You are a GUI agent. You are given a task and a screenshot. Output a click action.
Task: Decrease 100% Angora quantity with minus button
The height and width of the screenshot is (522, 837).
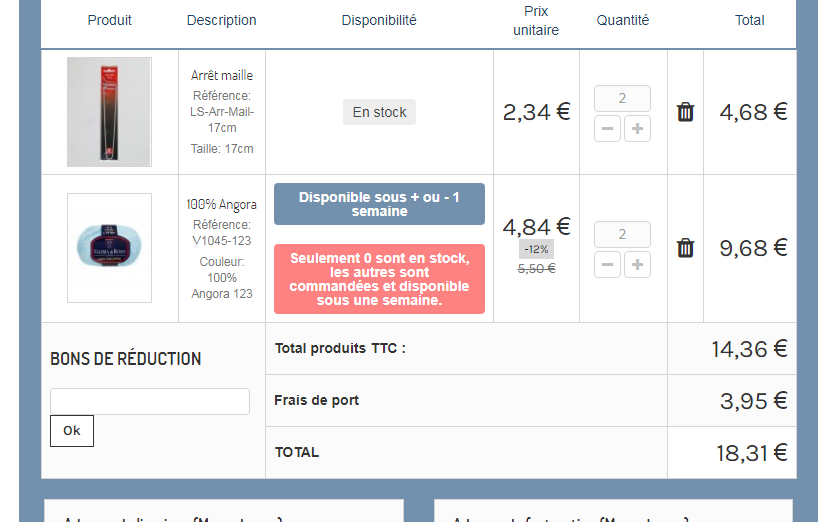point(607,265)
